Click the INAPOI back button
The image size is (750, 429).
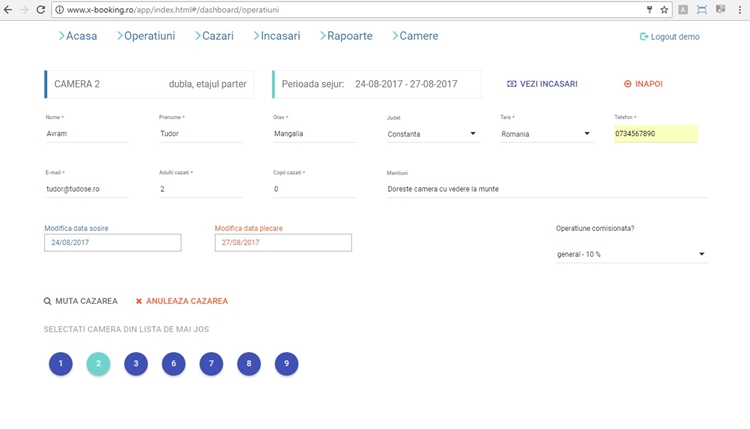click(643, 84)
